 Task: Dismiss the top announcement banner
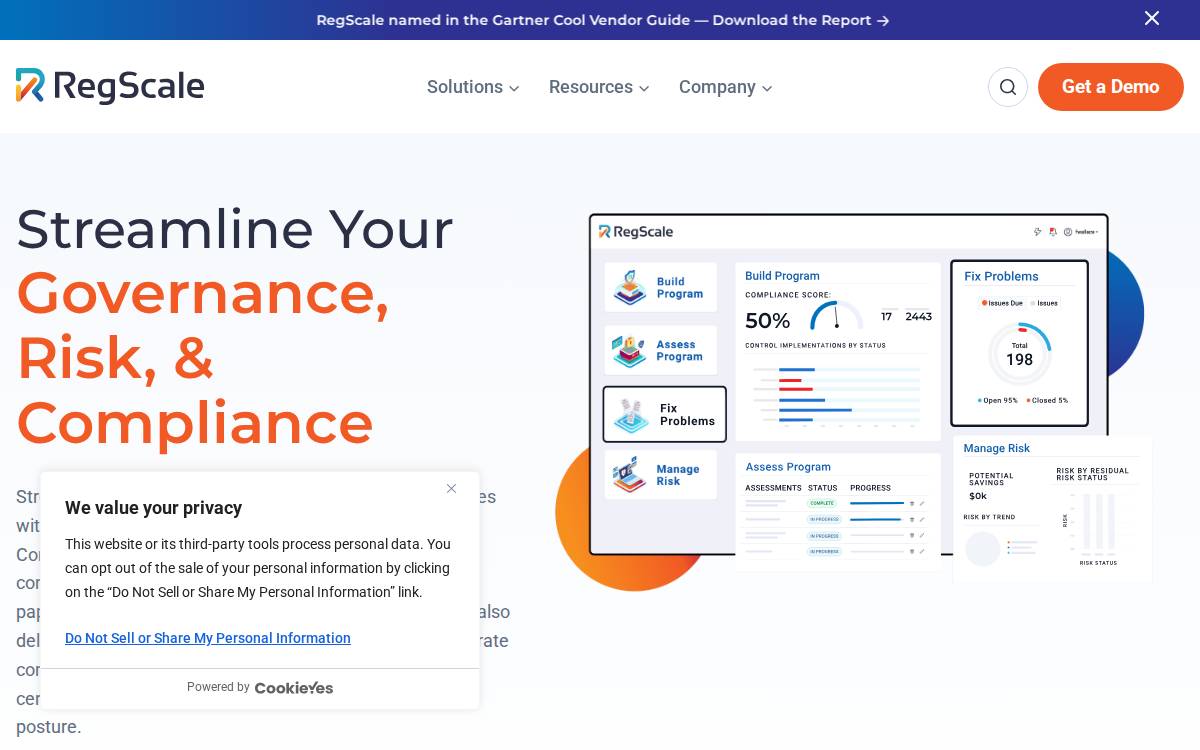[1152, 18]
